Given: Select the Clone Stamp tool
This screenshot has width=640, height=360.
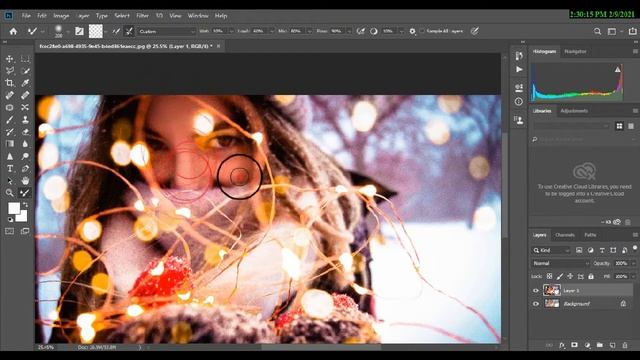Looking at the screenshot, I should point(25,120).
